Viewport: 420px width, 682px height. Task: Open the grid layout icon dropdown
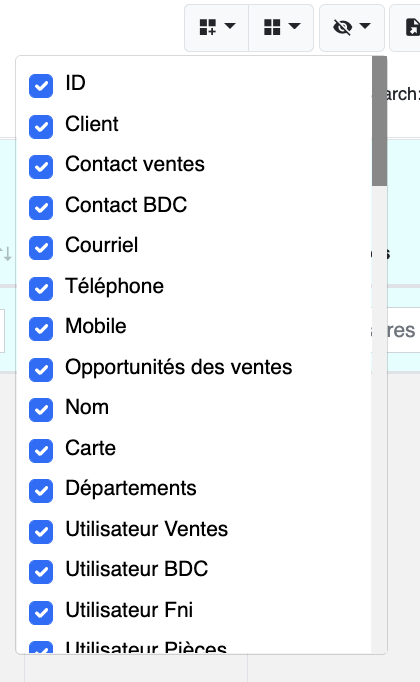tap(281, 28)
